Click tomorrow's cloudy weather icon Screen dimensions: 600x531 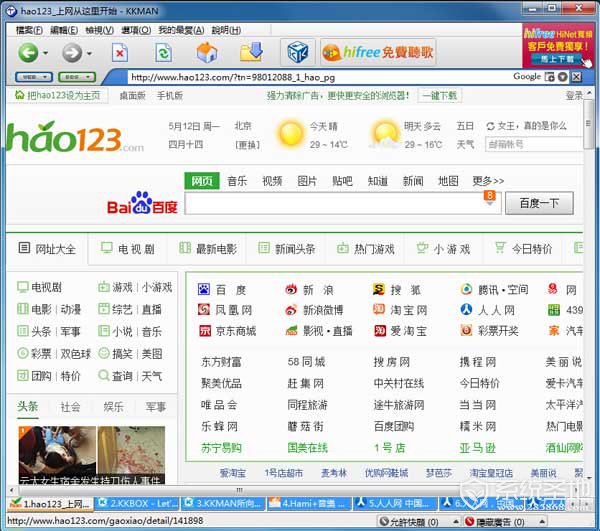(385, 134)
